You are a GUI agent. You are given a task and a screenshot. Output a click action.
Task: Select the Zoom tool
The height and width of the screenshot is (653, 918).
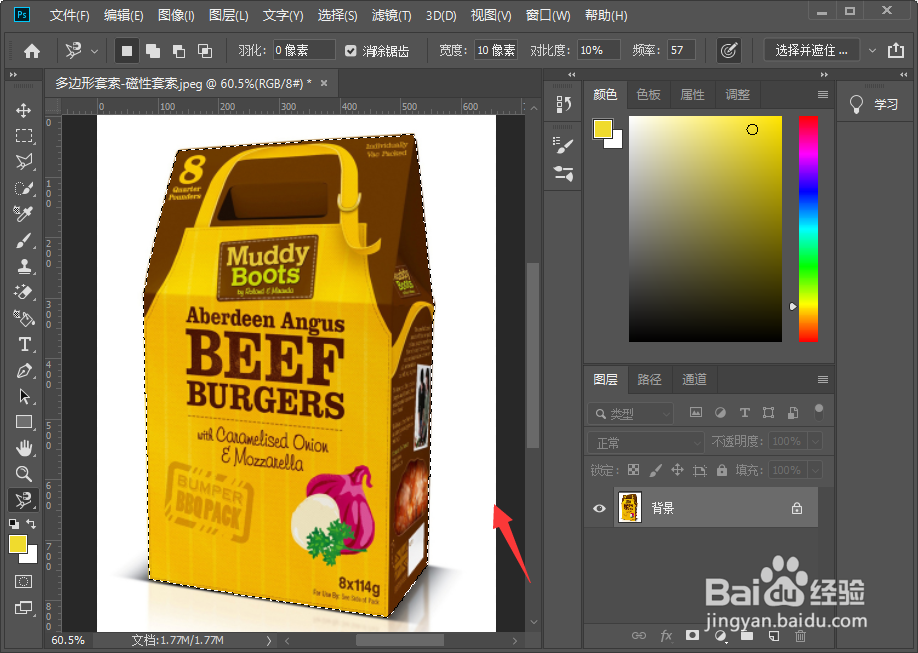coord(23,474)
